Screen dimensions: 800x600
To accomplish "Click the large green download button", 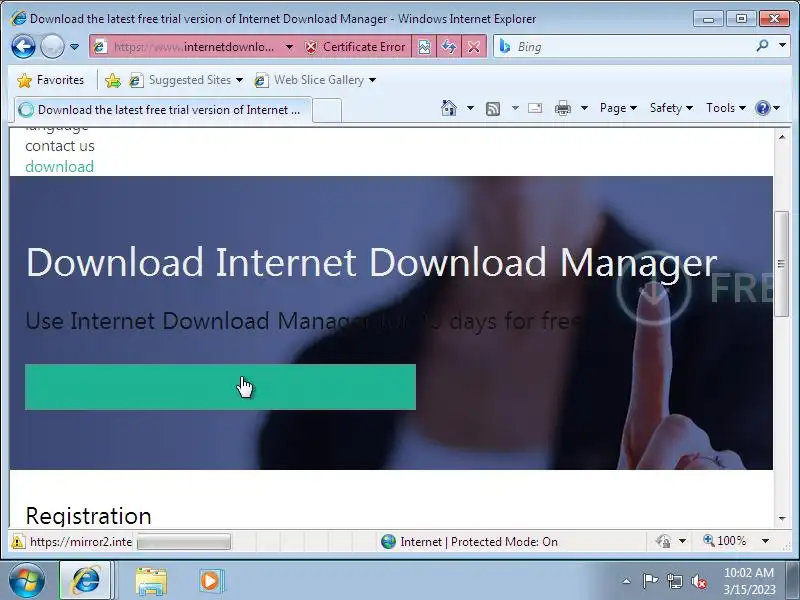I will coord(220,387).
